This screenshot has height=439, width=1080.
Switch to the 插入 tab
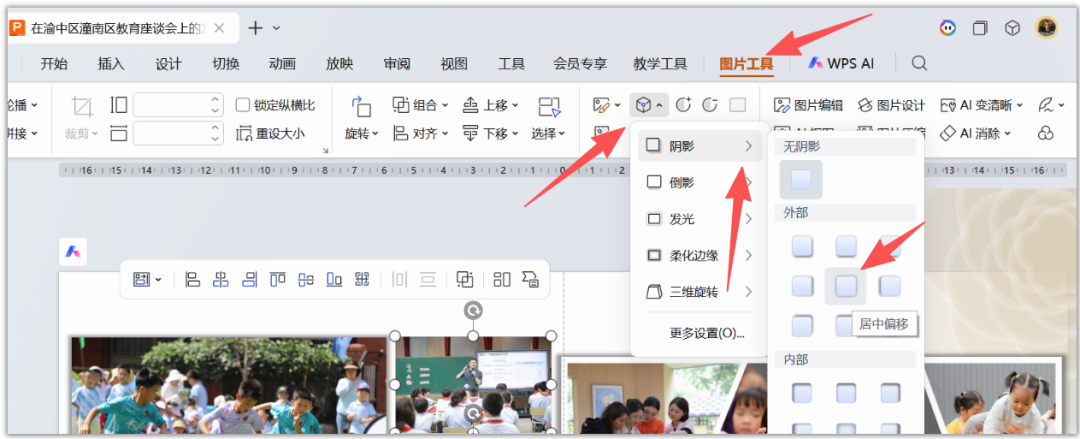click(111, 63)
